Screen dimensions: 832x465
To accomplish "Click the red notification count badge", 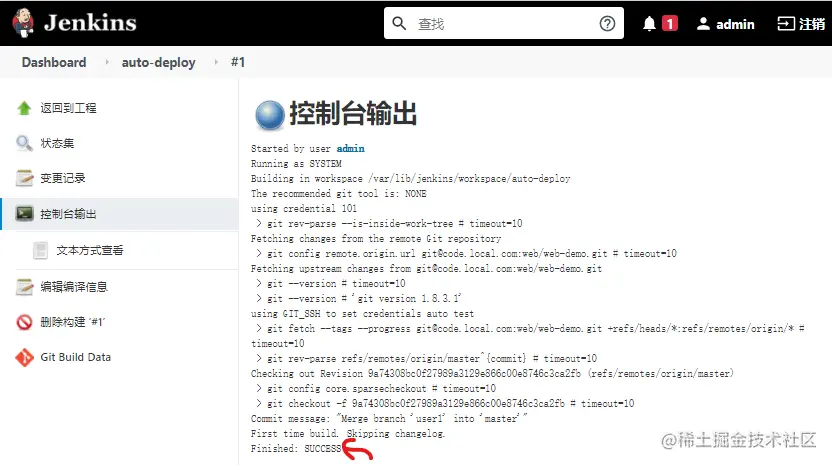I will click(x=670, y=24).
